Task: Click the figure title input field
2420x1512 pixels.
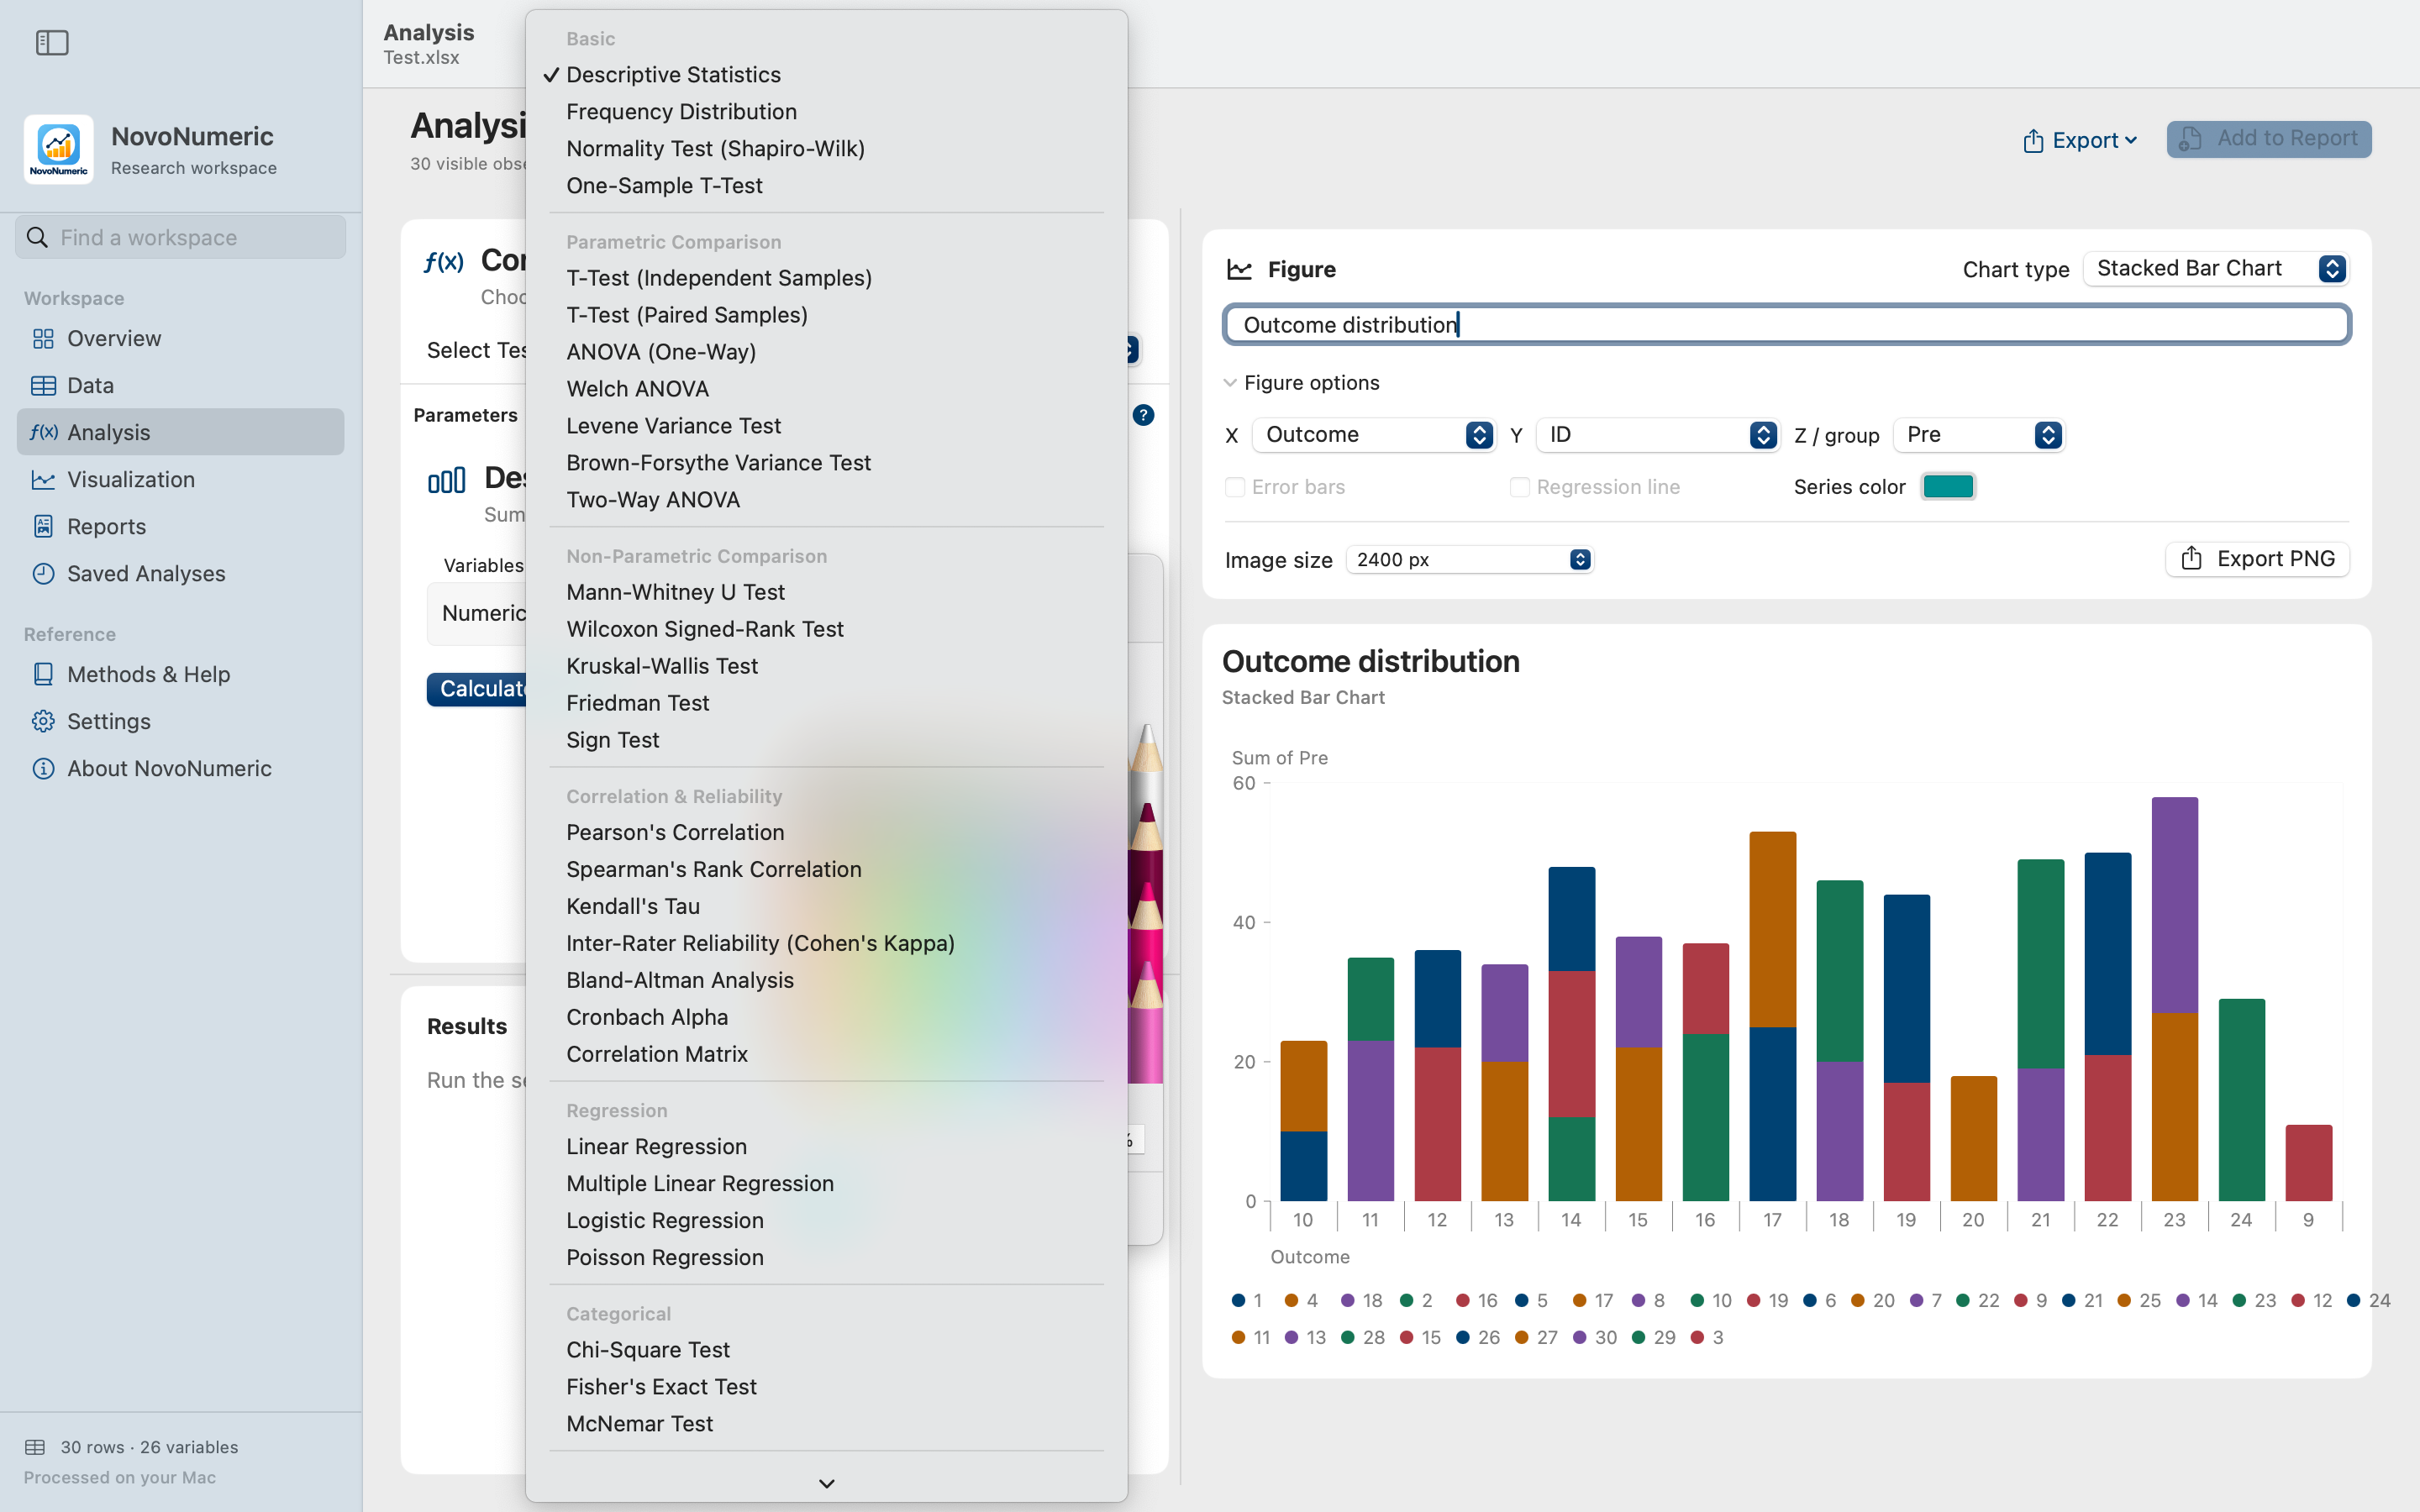Action: 1786,325
